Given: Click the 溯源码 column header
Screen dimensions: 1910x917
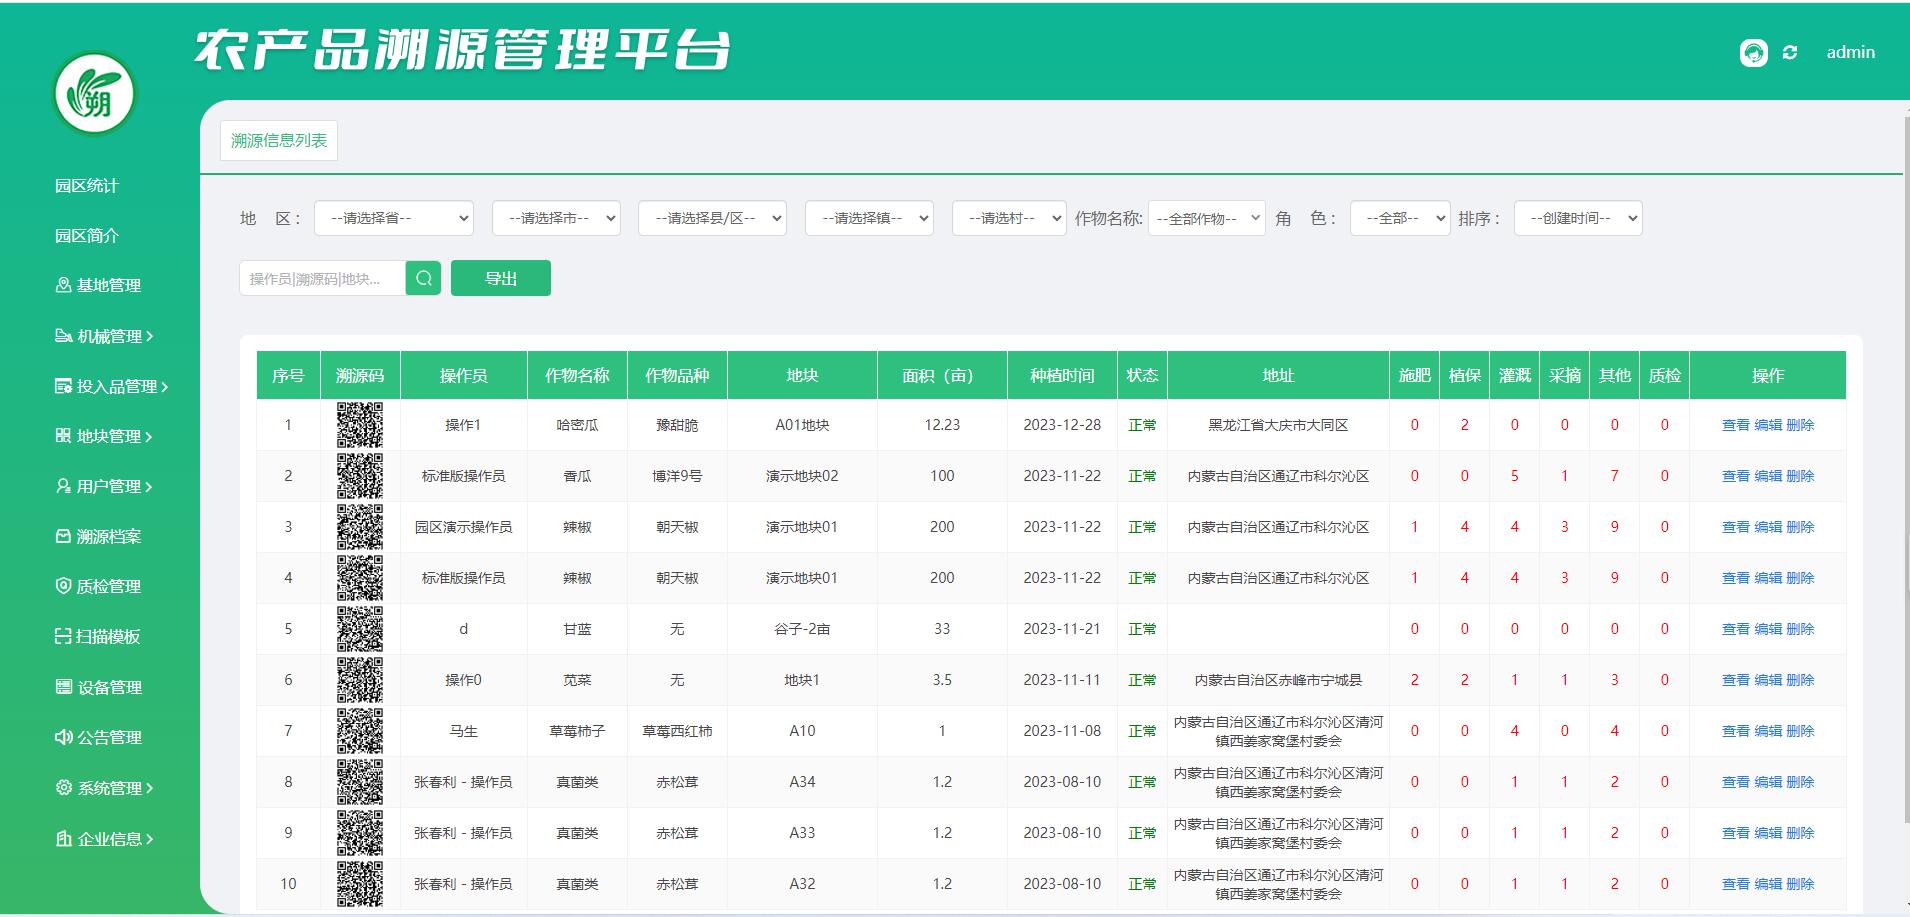Looking at the screenshot, I should tap(360, 375).
